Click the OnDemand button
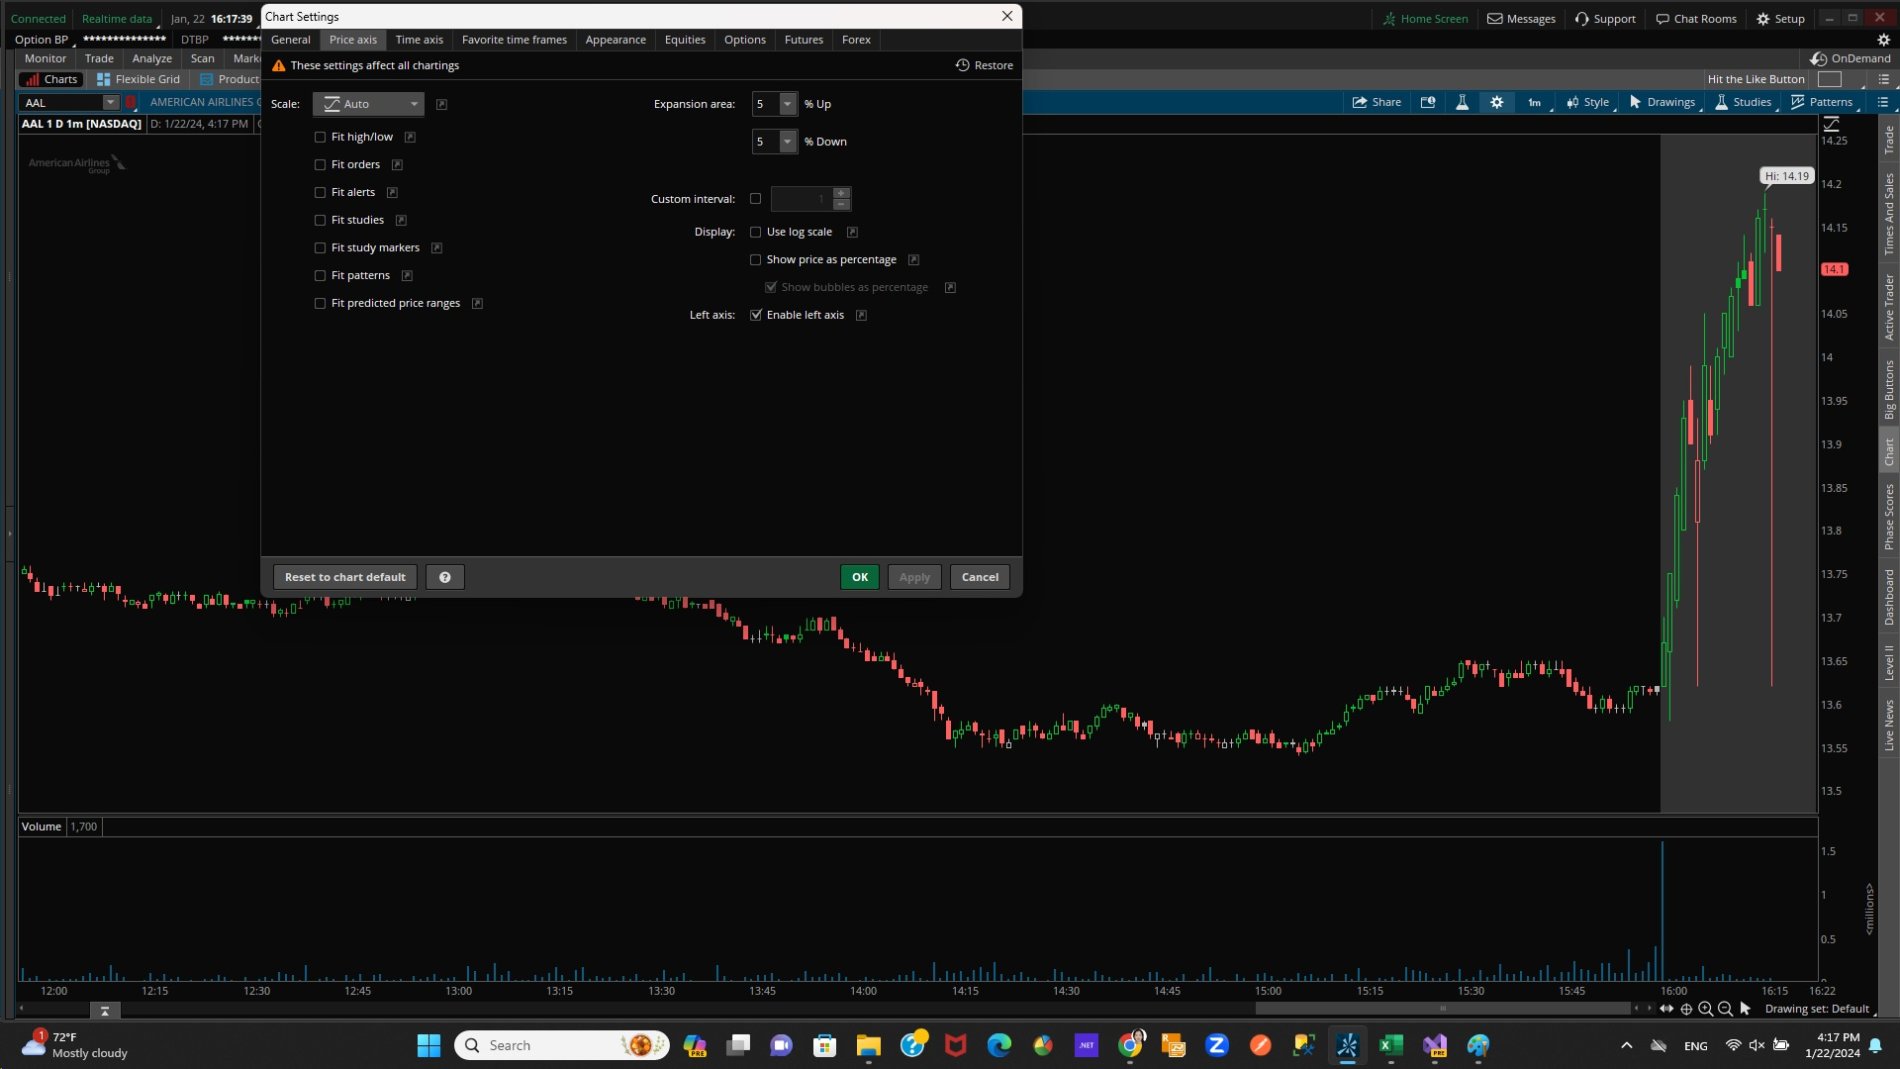This screenshot has width=1900, height=1069. tap(1851, 58)
